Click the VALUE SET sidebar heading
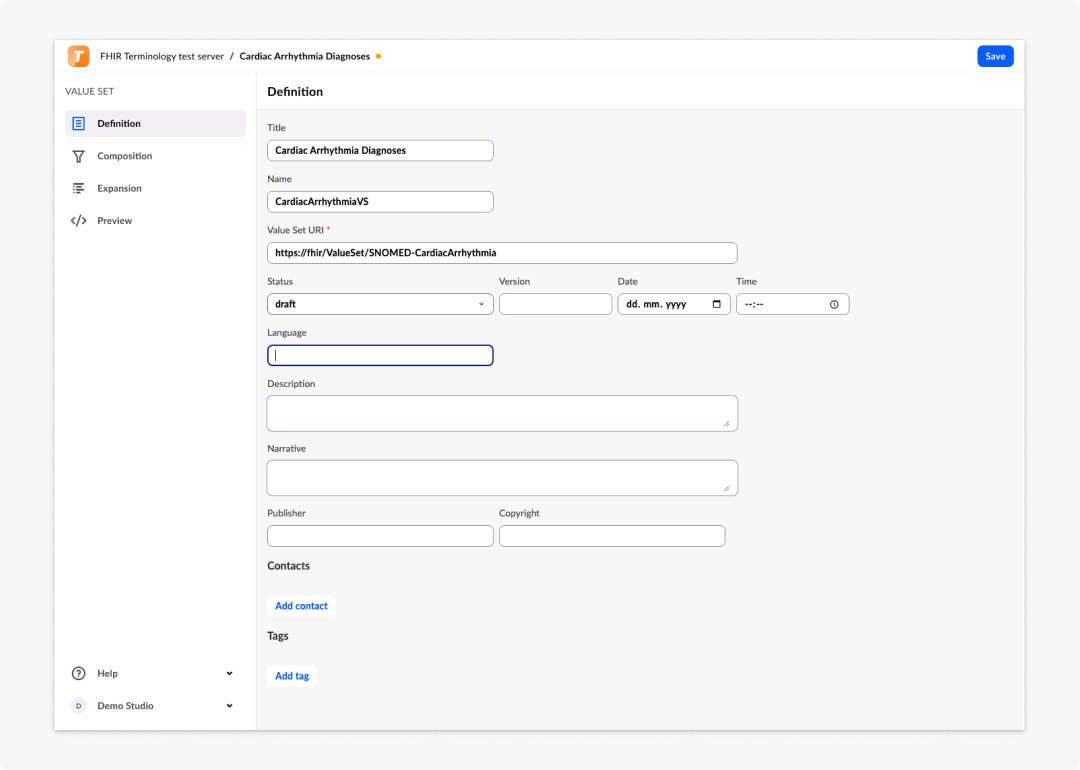This screenshot has width=1080, height=770. pos(90,91)
